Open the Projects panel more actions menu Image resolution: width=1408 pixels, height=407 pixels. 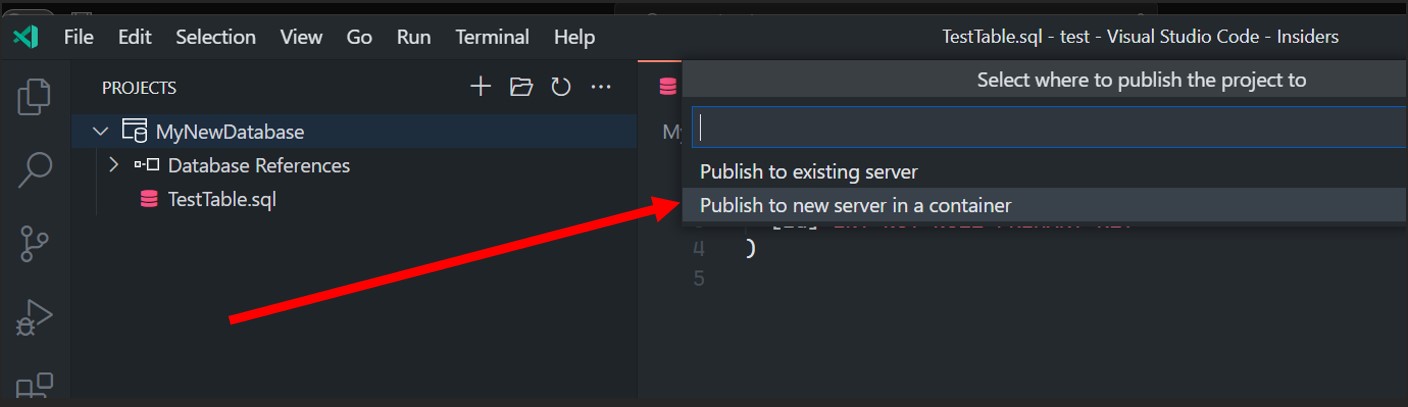[601, 88]
